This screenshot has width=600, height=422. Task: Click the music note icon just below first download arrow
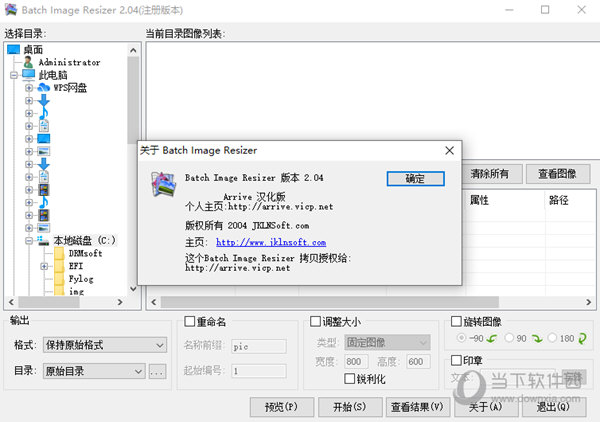click(x=44, y=113)
